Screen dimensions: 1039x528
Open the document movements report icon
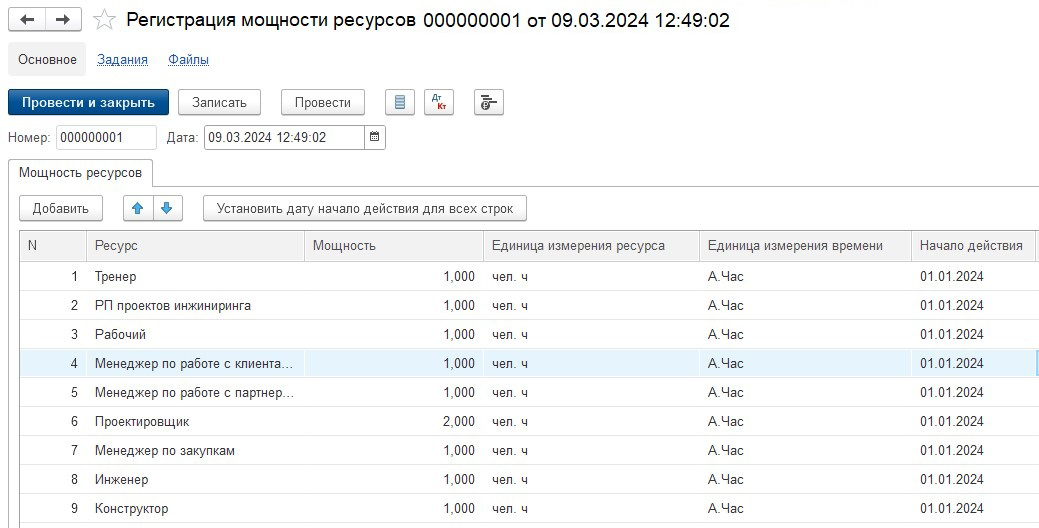pos(400,102)
